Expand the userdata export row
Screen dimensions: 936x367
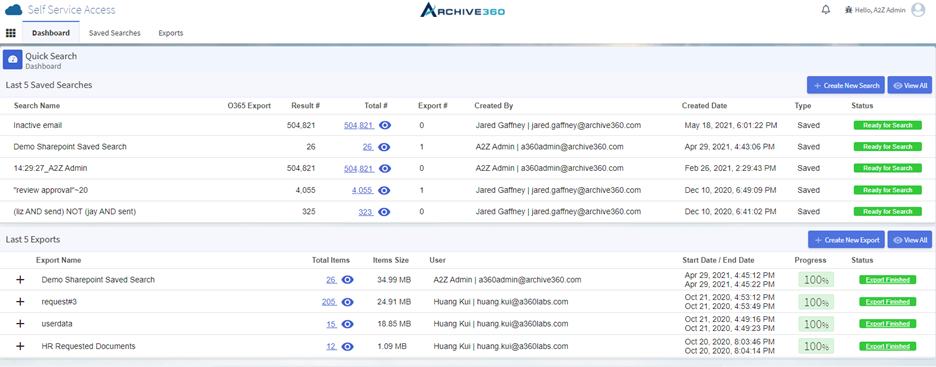coord(20,324)
